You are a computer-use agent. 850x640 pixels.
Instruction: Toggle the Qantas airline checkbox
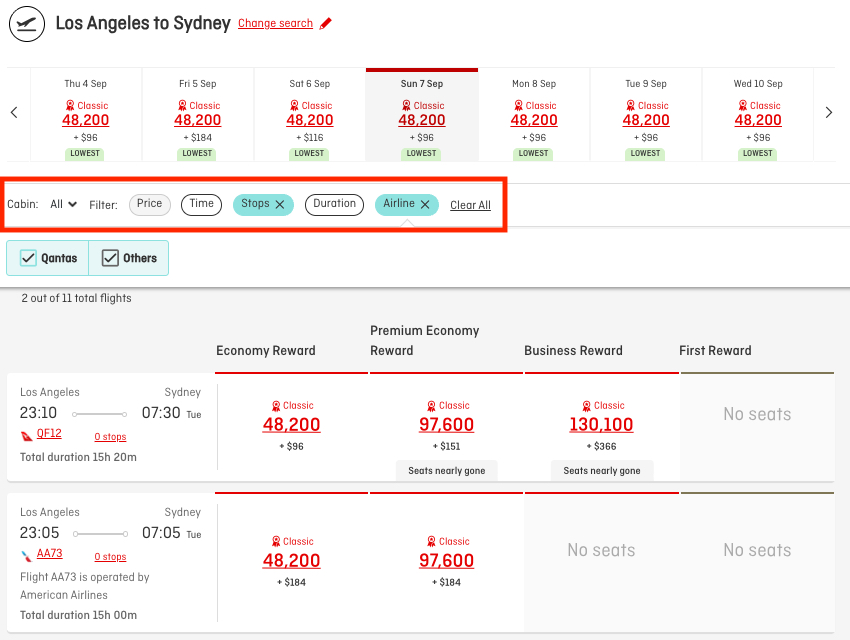(28, 258)
